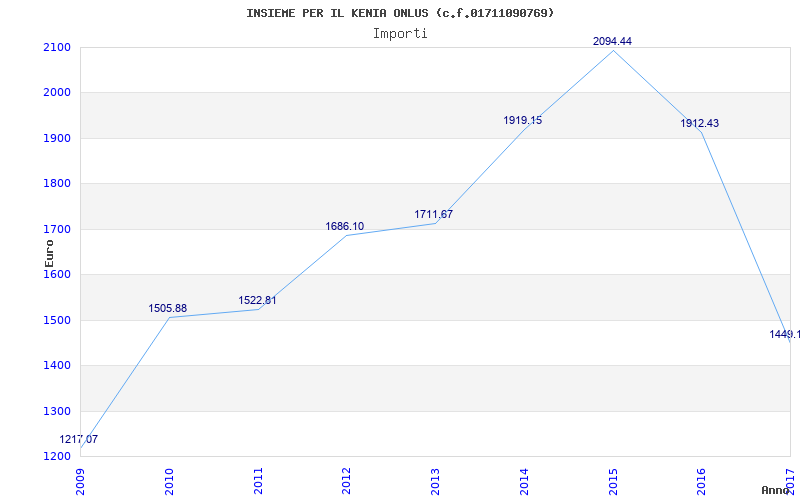This screenshot has width=800, height=500.
Task: Click the 2015 year label
Action: (613, 481)
